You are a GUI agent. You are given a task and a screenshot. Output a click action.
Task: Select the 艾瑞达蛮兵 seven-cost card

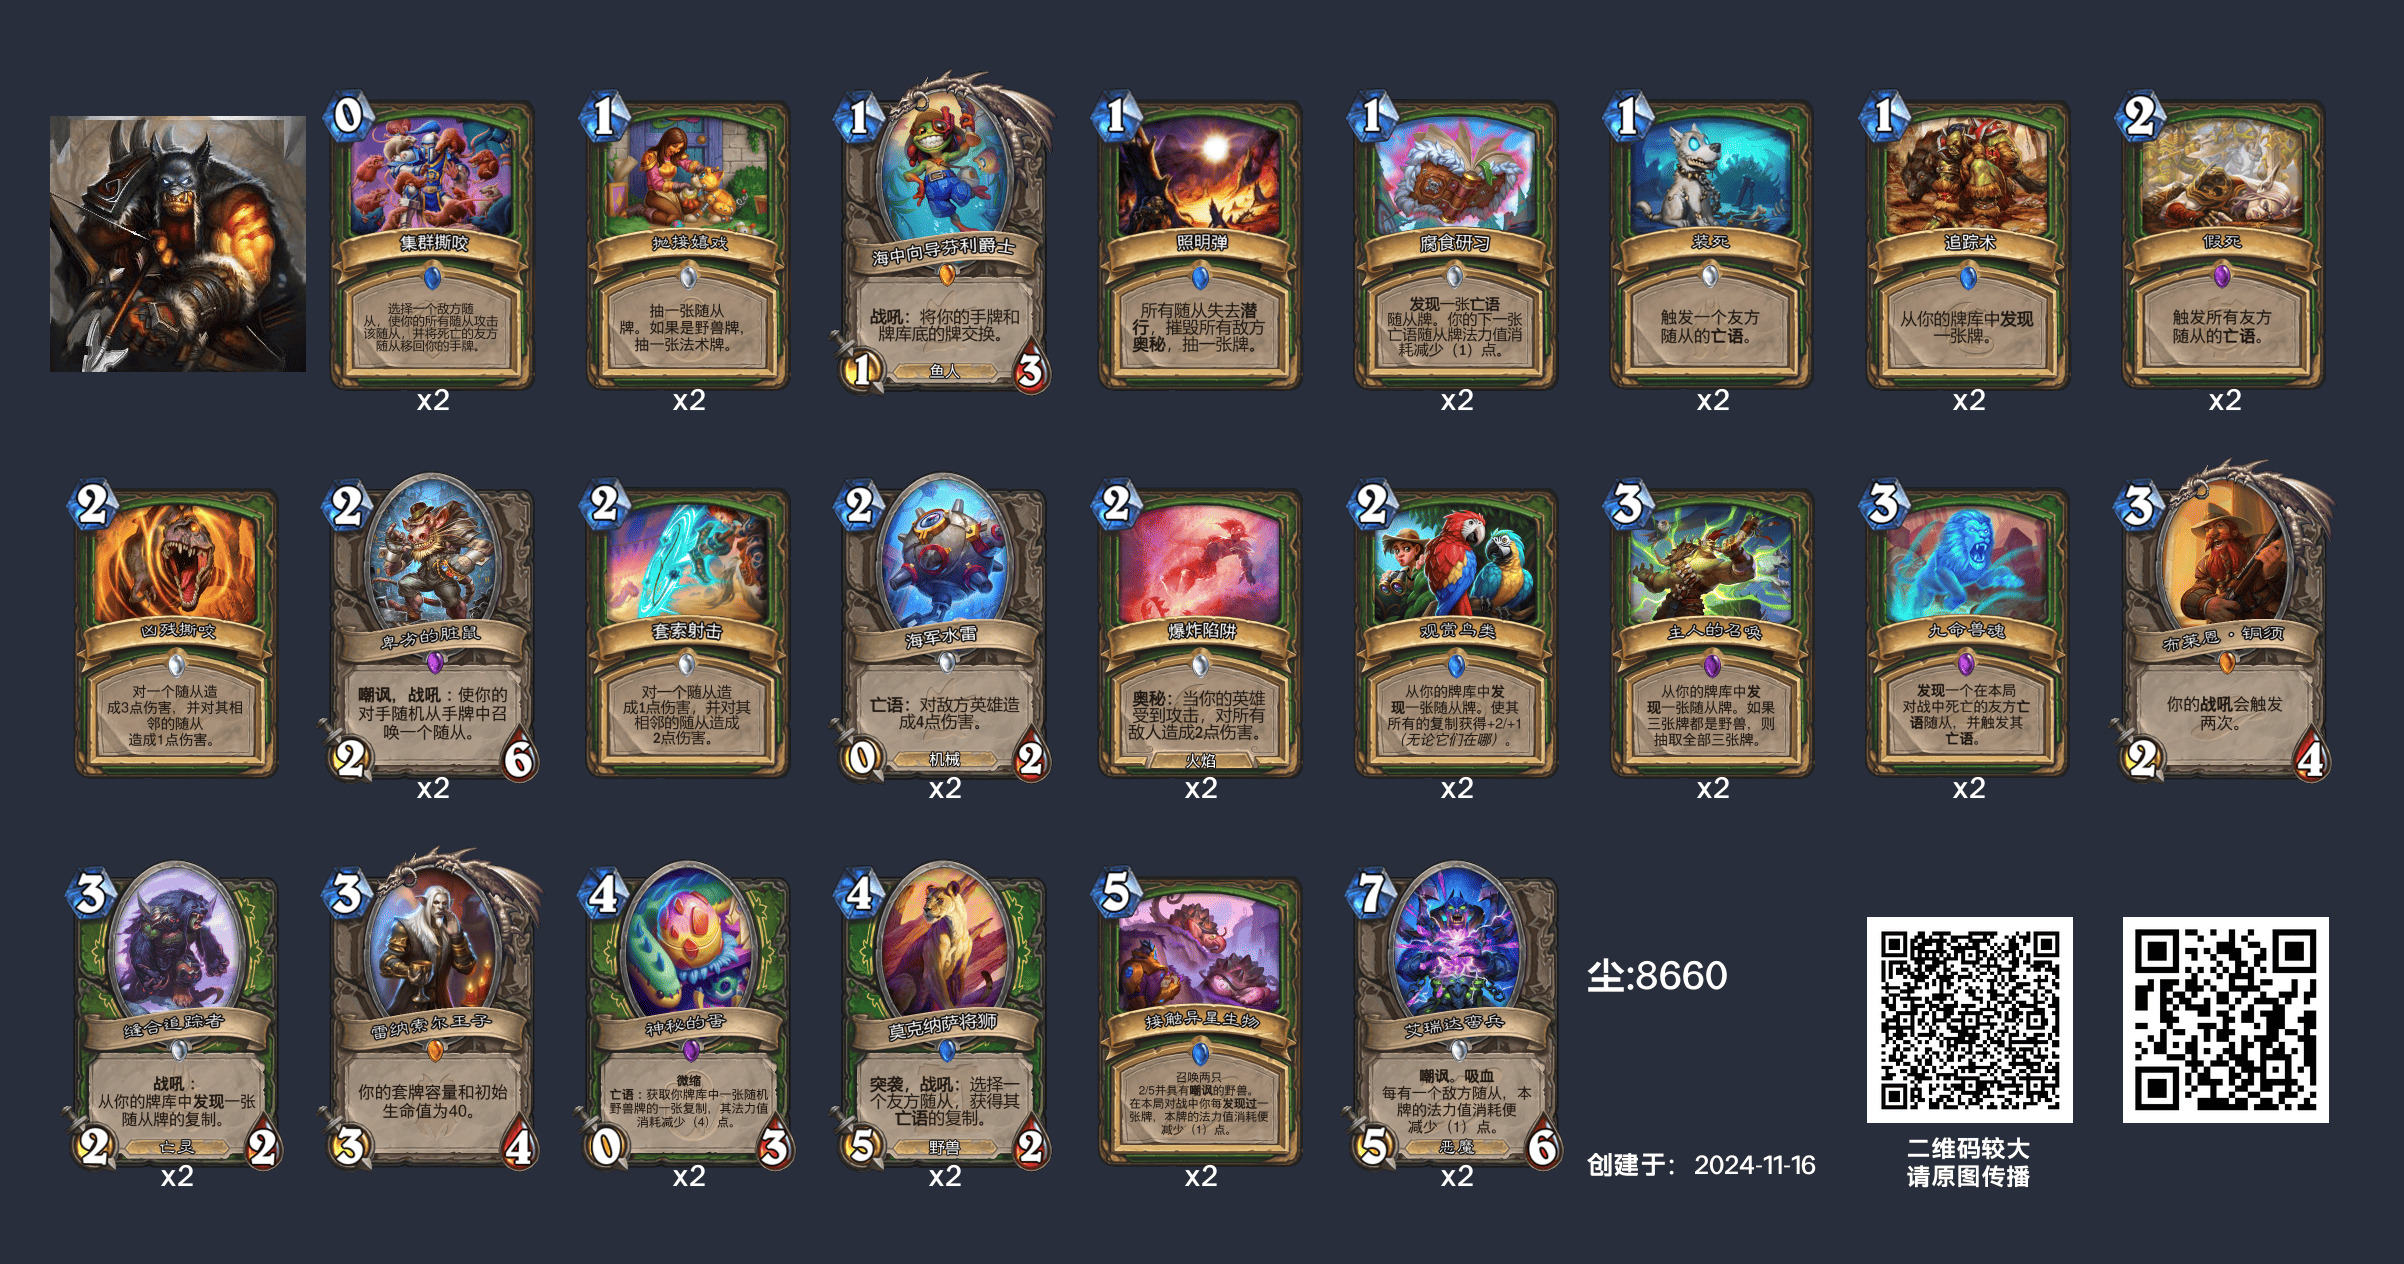(x=1456, y=1017)
